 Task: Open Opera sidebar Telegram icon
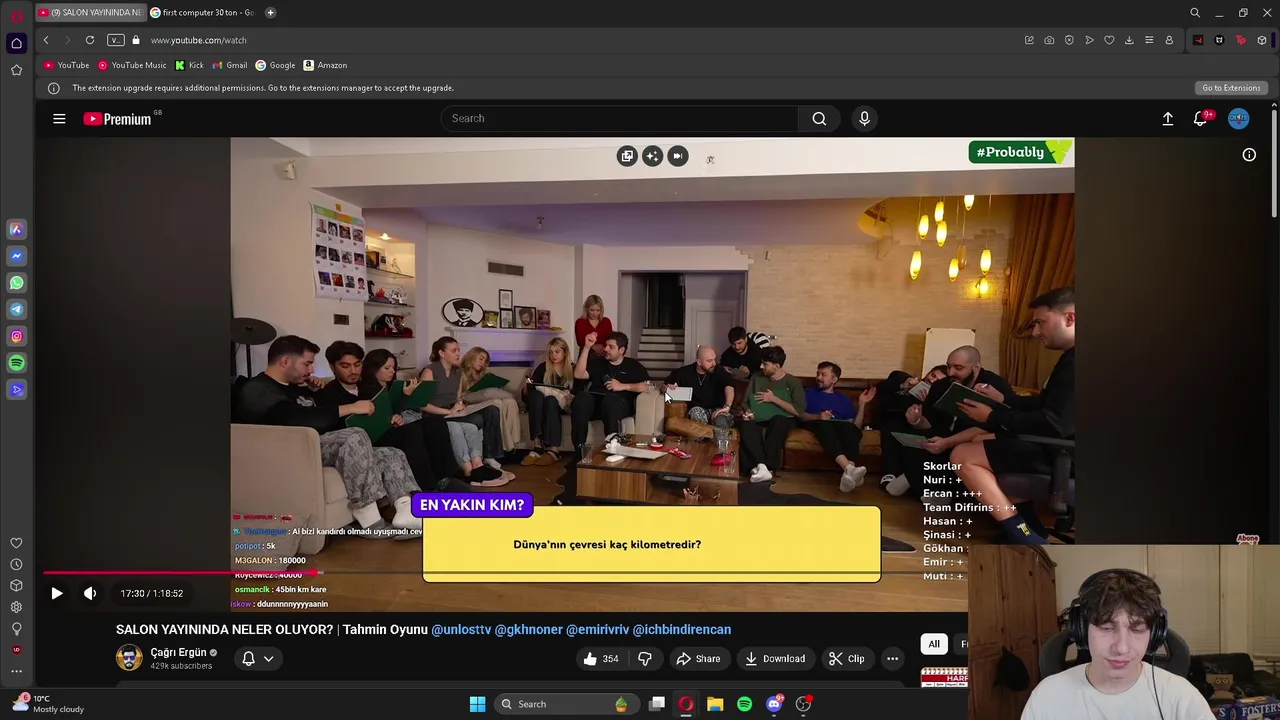tap(17, 310)
